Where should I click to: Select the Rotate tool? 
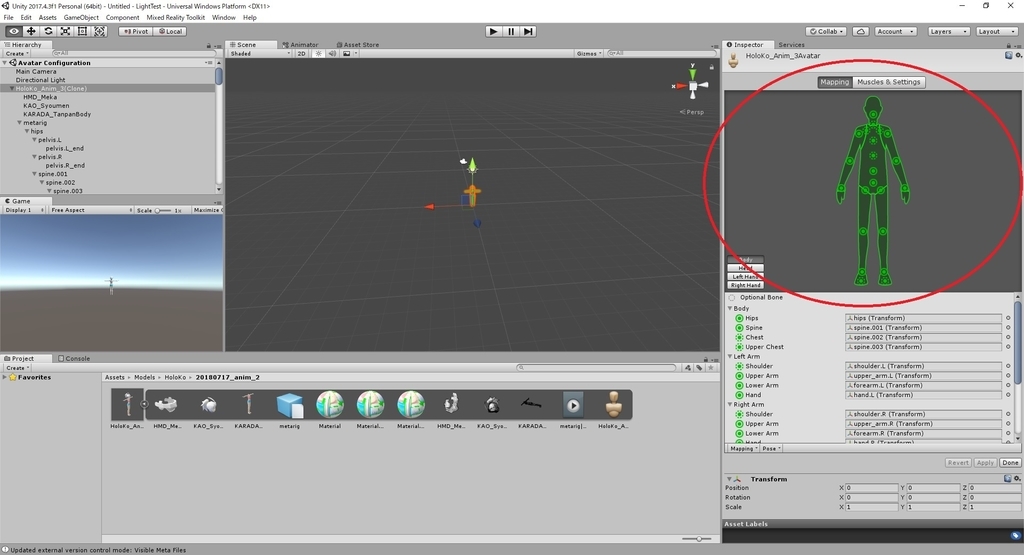click(x=48, y=31)
